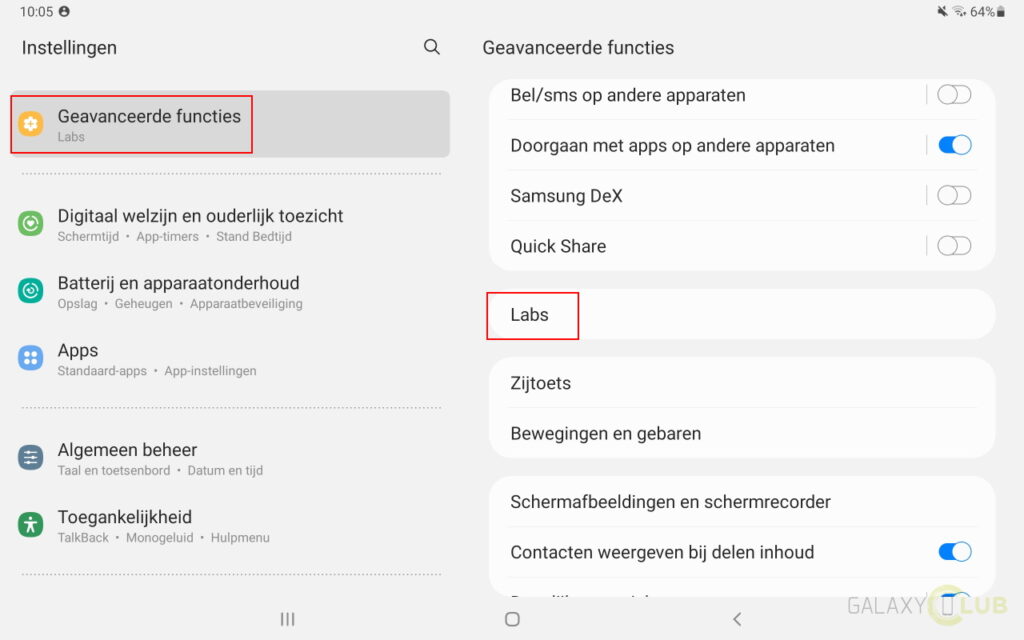Tap the back navigation arrow
This screenshot has height=640, width=1024.
[737, 618]
